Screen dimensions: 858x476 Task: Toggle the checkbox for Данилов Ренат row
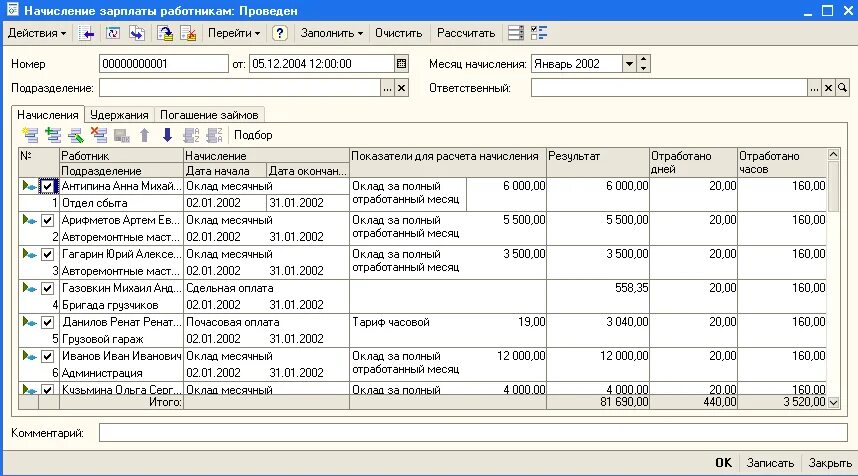[x=48, y=322]
